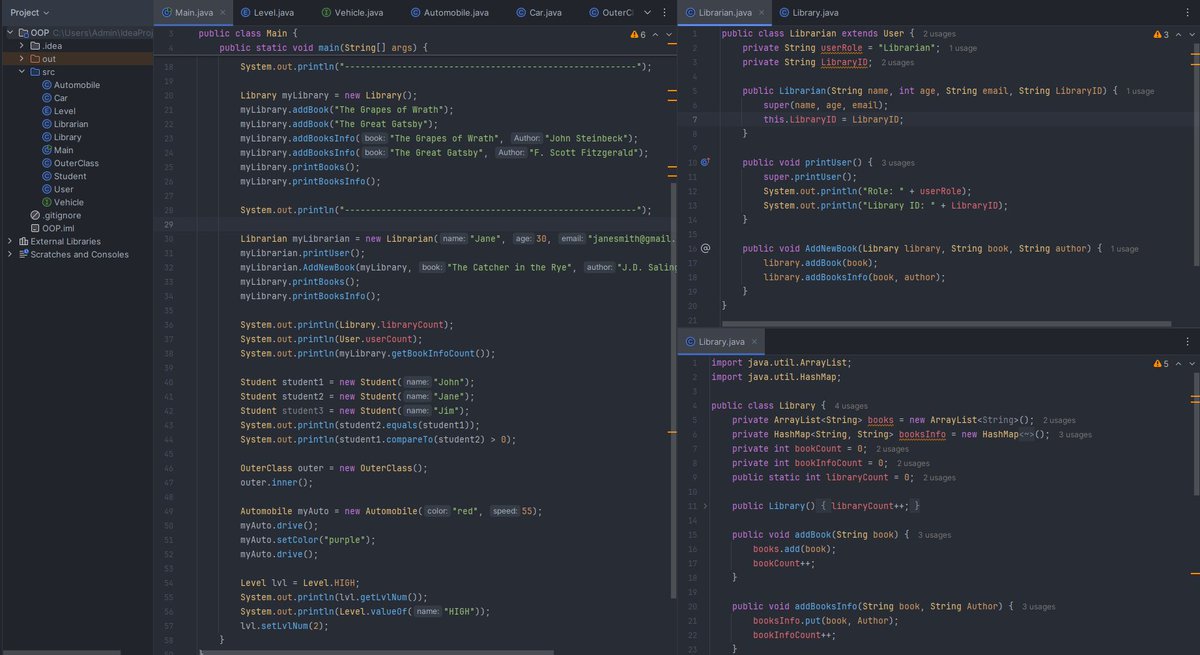The image size is (1200, 655).
Task: Go to next highlighted error in Library.java
Action: click(x=1191, y=363)
